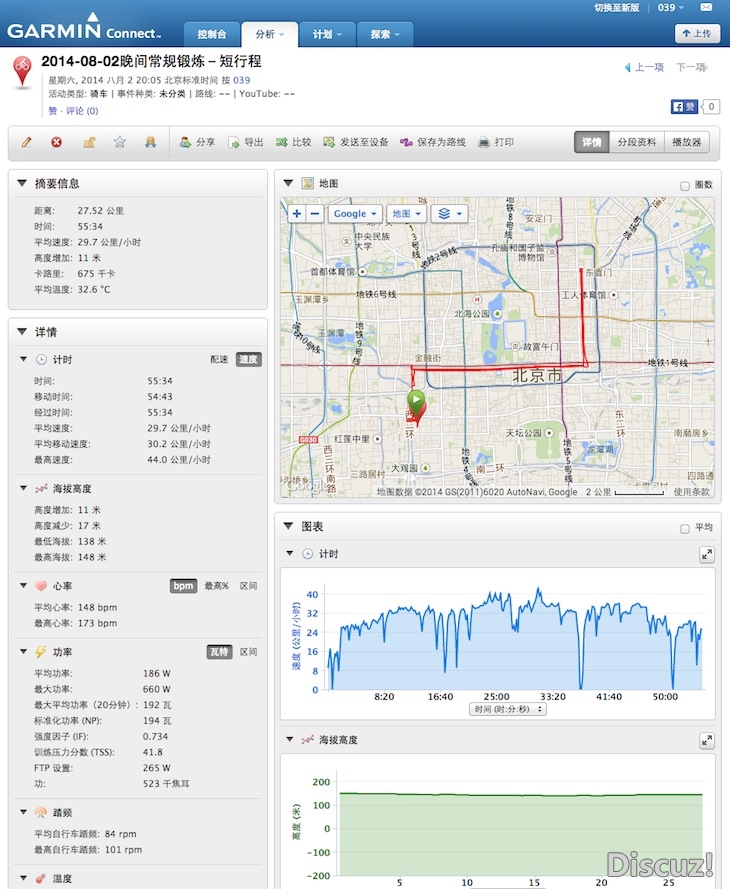Click the award badge icon in toolbar

click(x=150, y=142)
